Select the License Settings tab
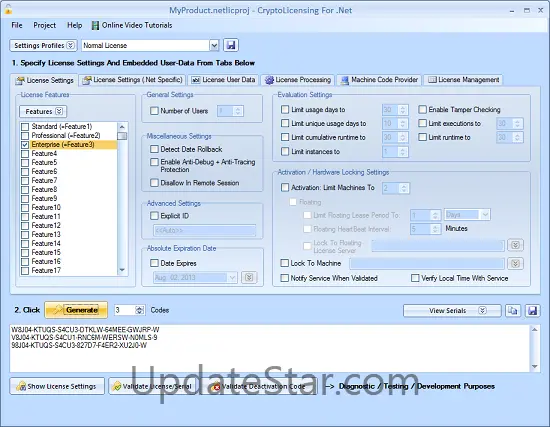Image resolution: width=550 pixels, height=427 pixels. tap(45, 80)
